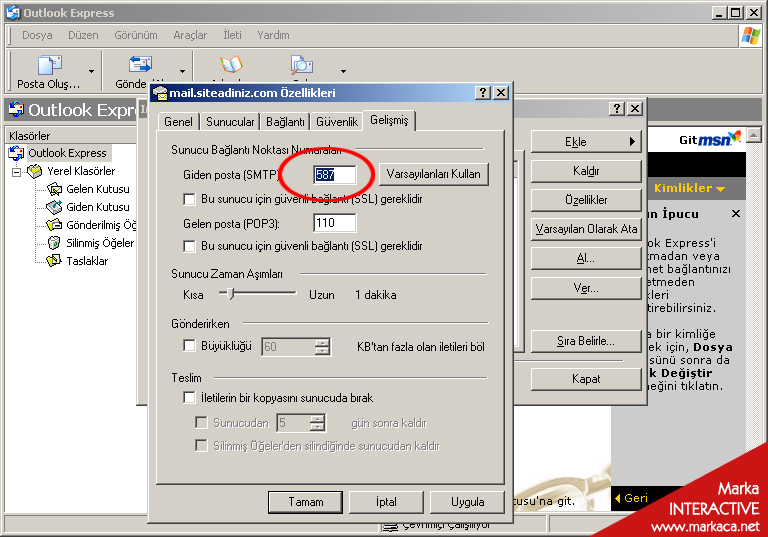768x537 pixels.
Task: Open the İleti menu
Action: pyautogui.click(x=233, y=35)
